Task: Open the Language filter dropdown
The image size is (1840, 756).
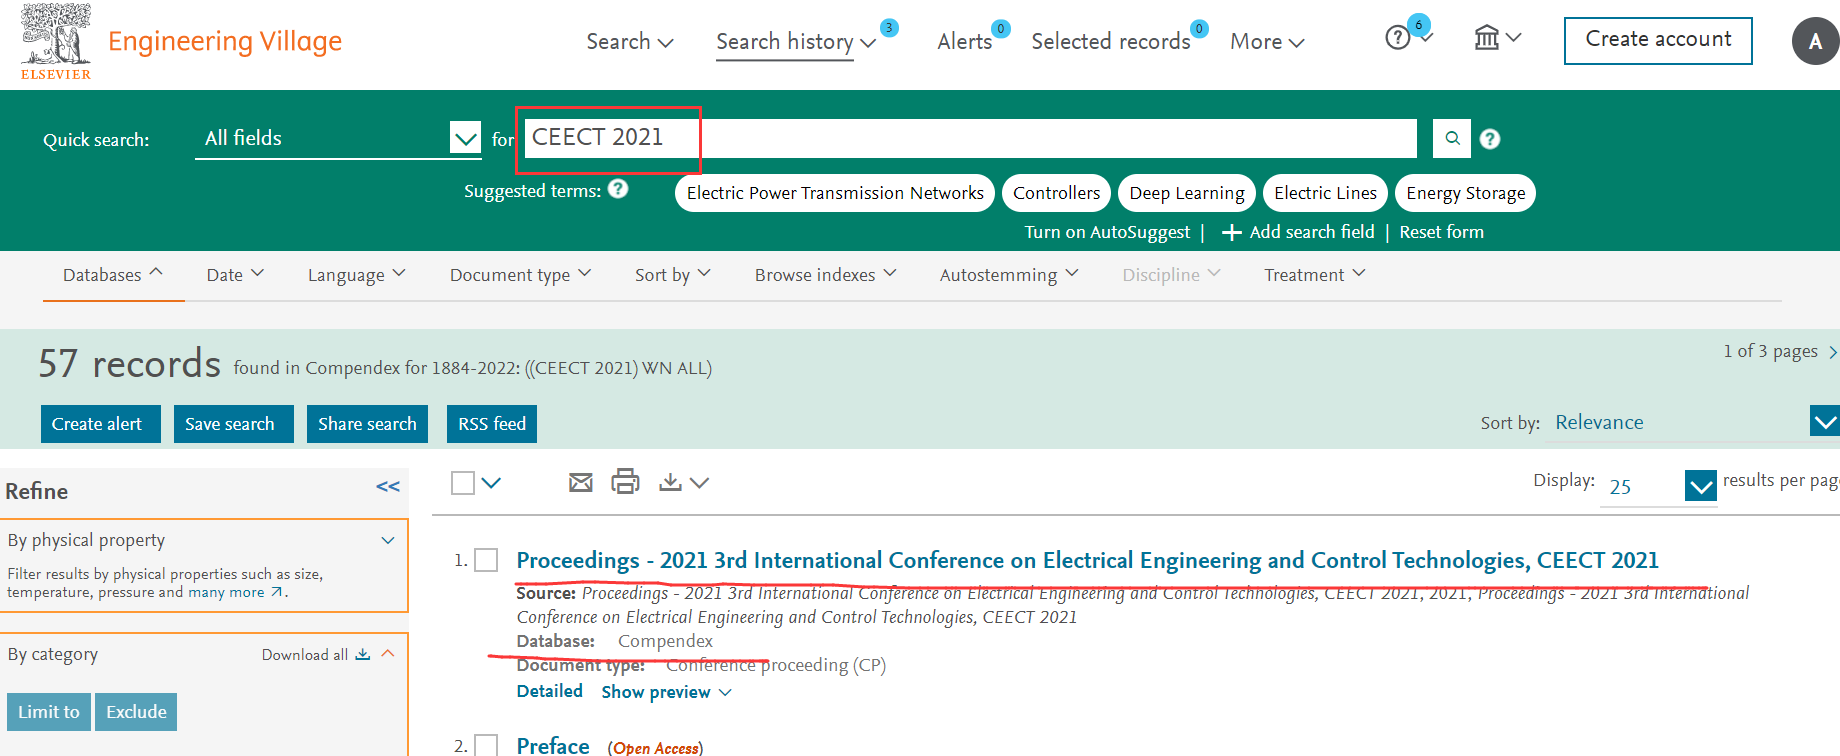Action: [357, 275]
